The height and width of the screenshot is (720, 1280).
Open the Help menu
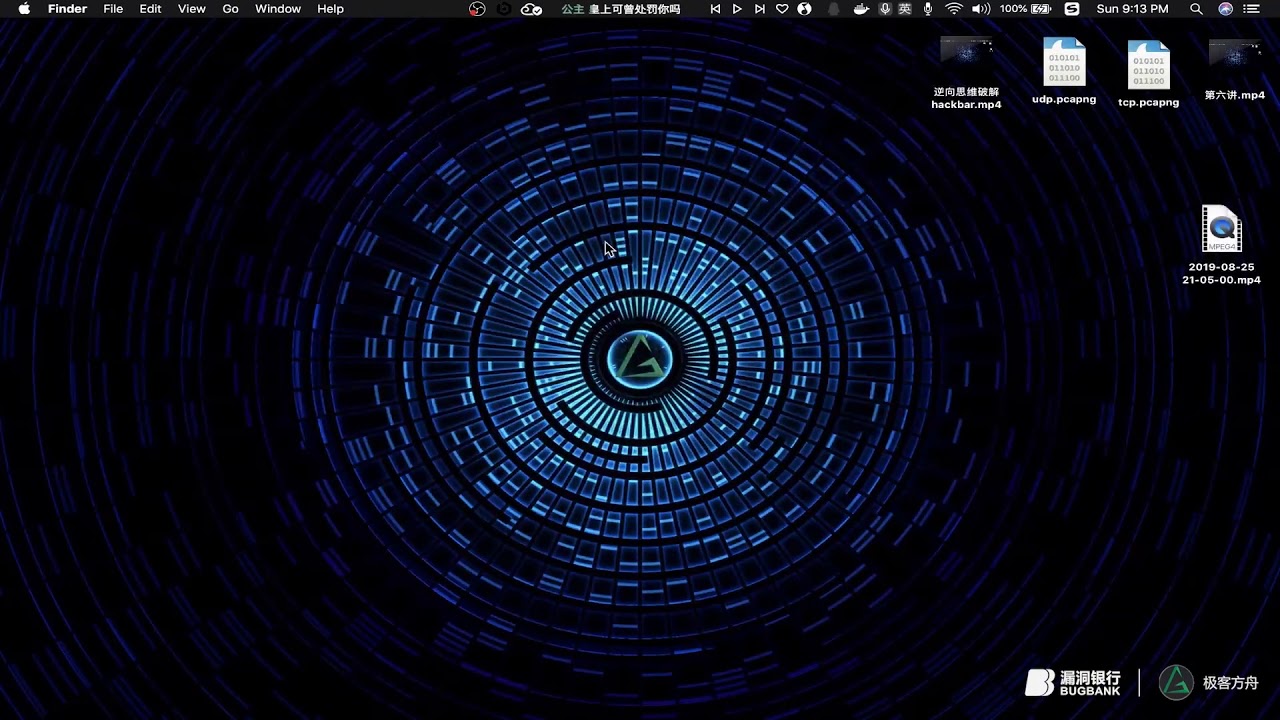coord(330,9)
